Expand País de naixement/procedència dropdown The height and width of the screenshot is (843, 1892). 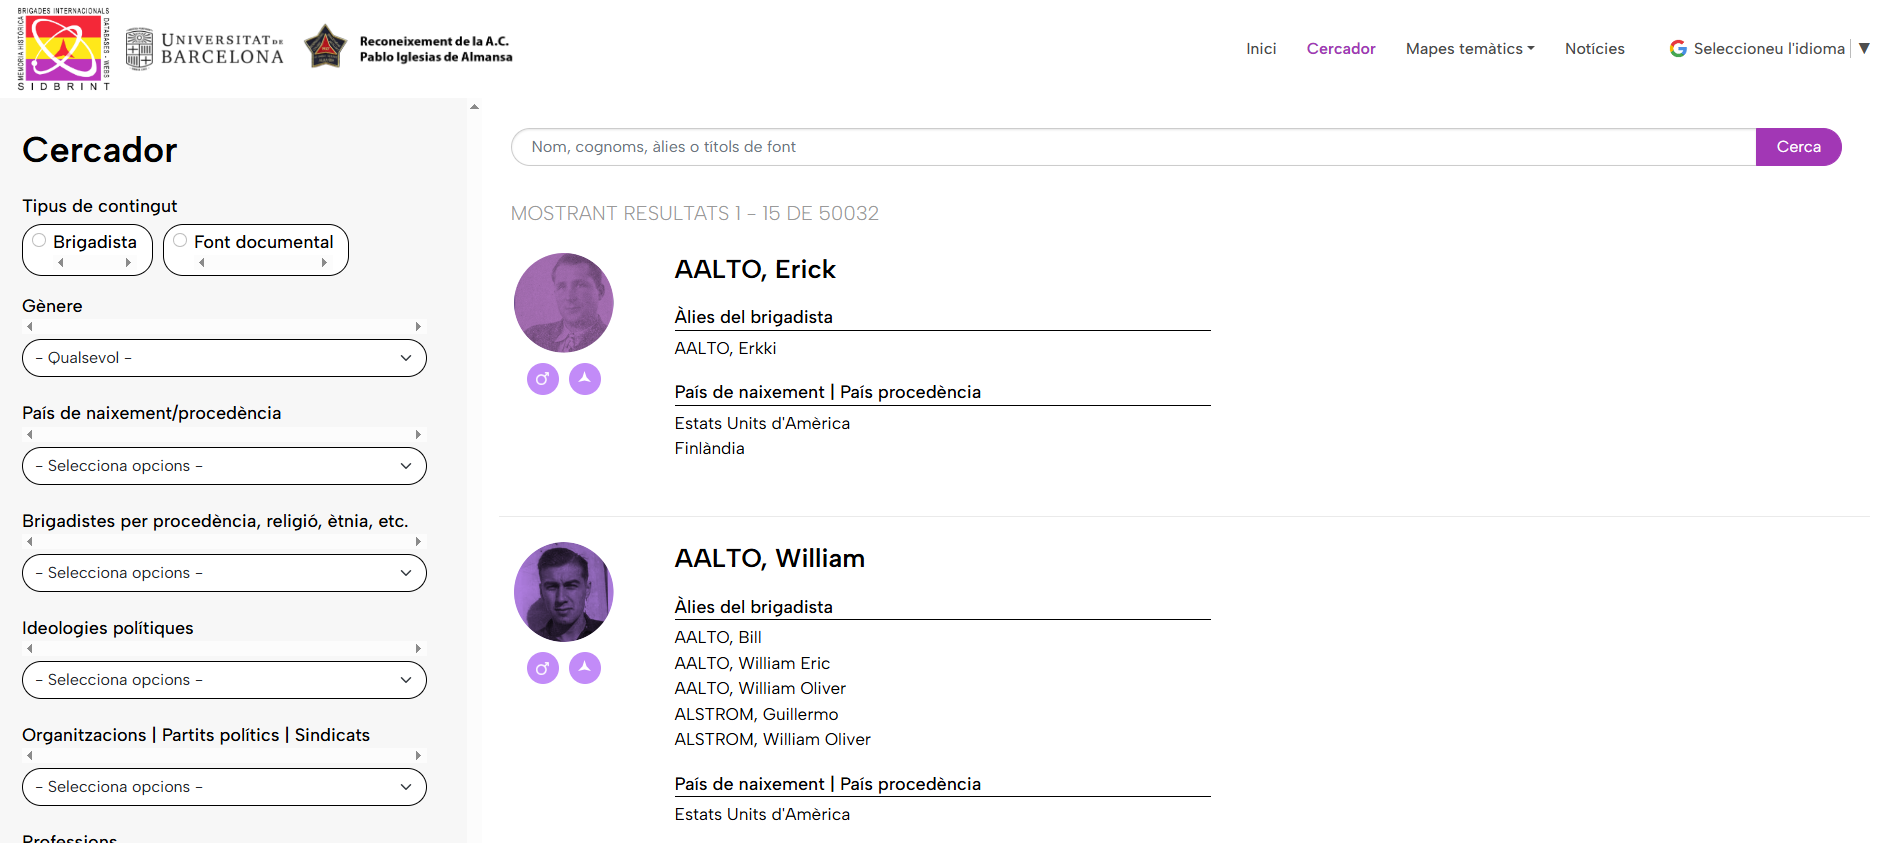(x=224, y=466)
